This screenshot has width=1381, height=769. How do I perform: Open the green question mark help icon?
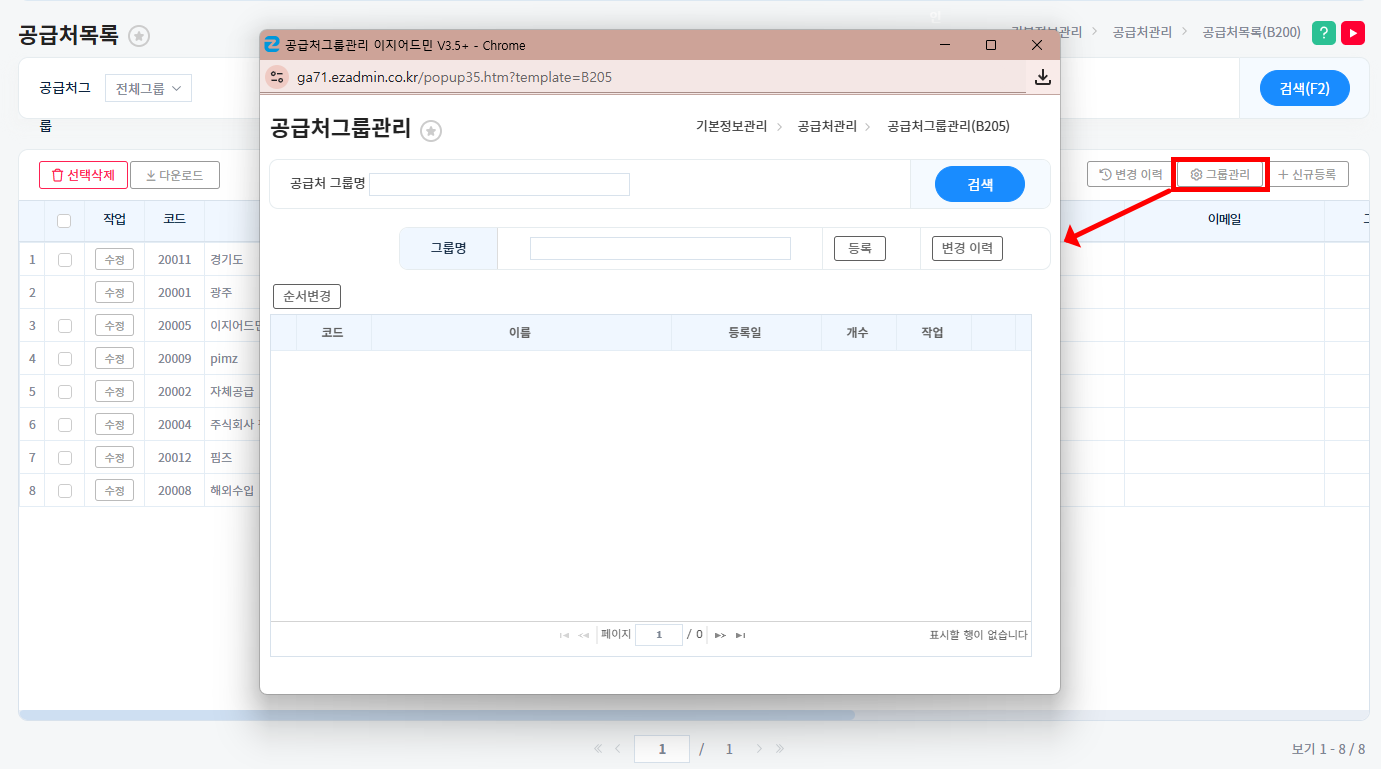(1323, 33)
